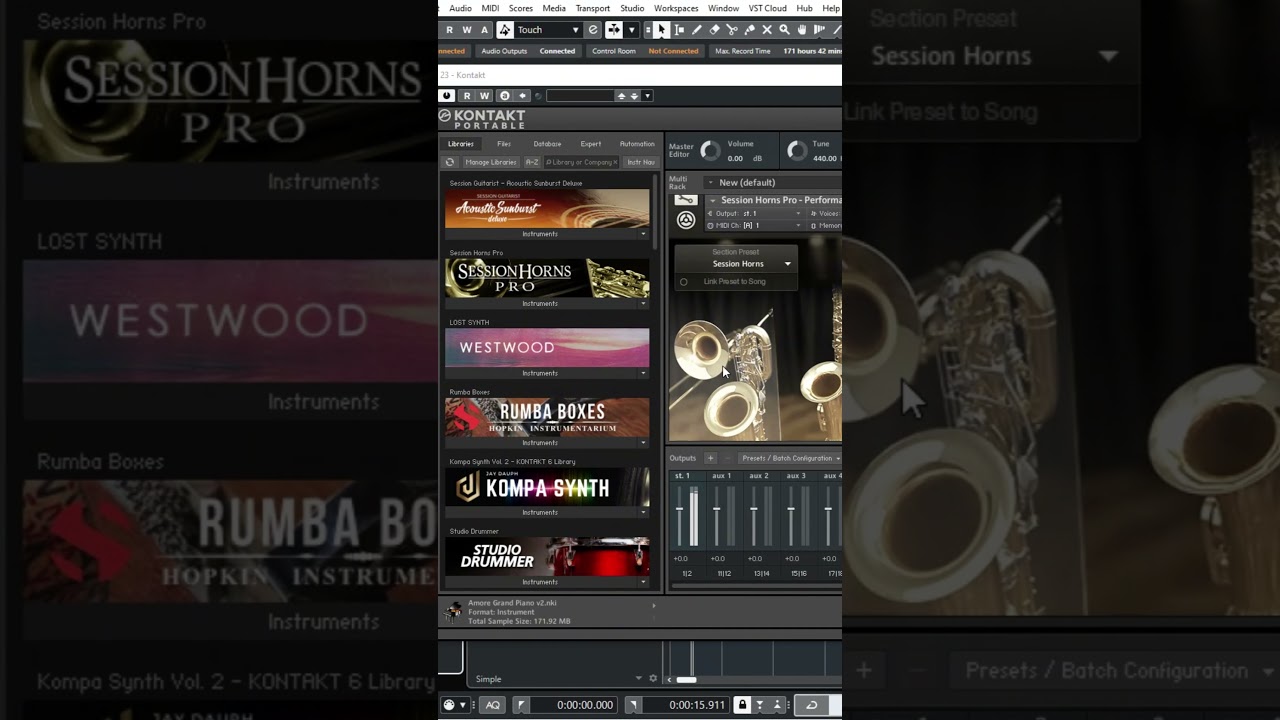
Task: Select the Zoom magnifier tool
Action: (784, 30)
